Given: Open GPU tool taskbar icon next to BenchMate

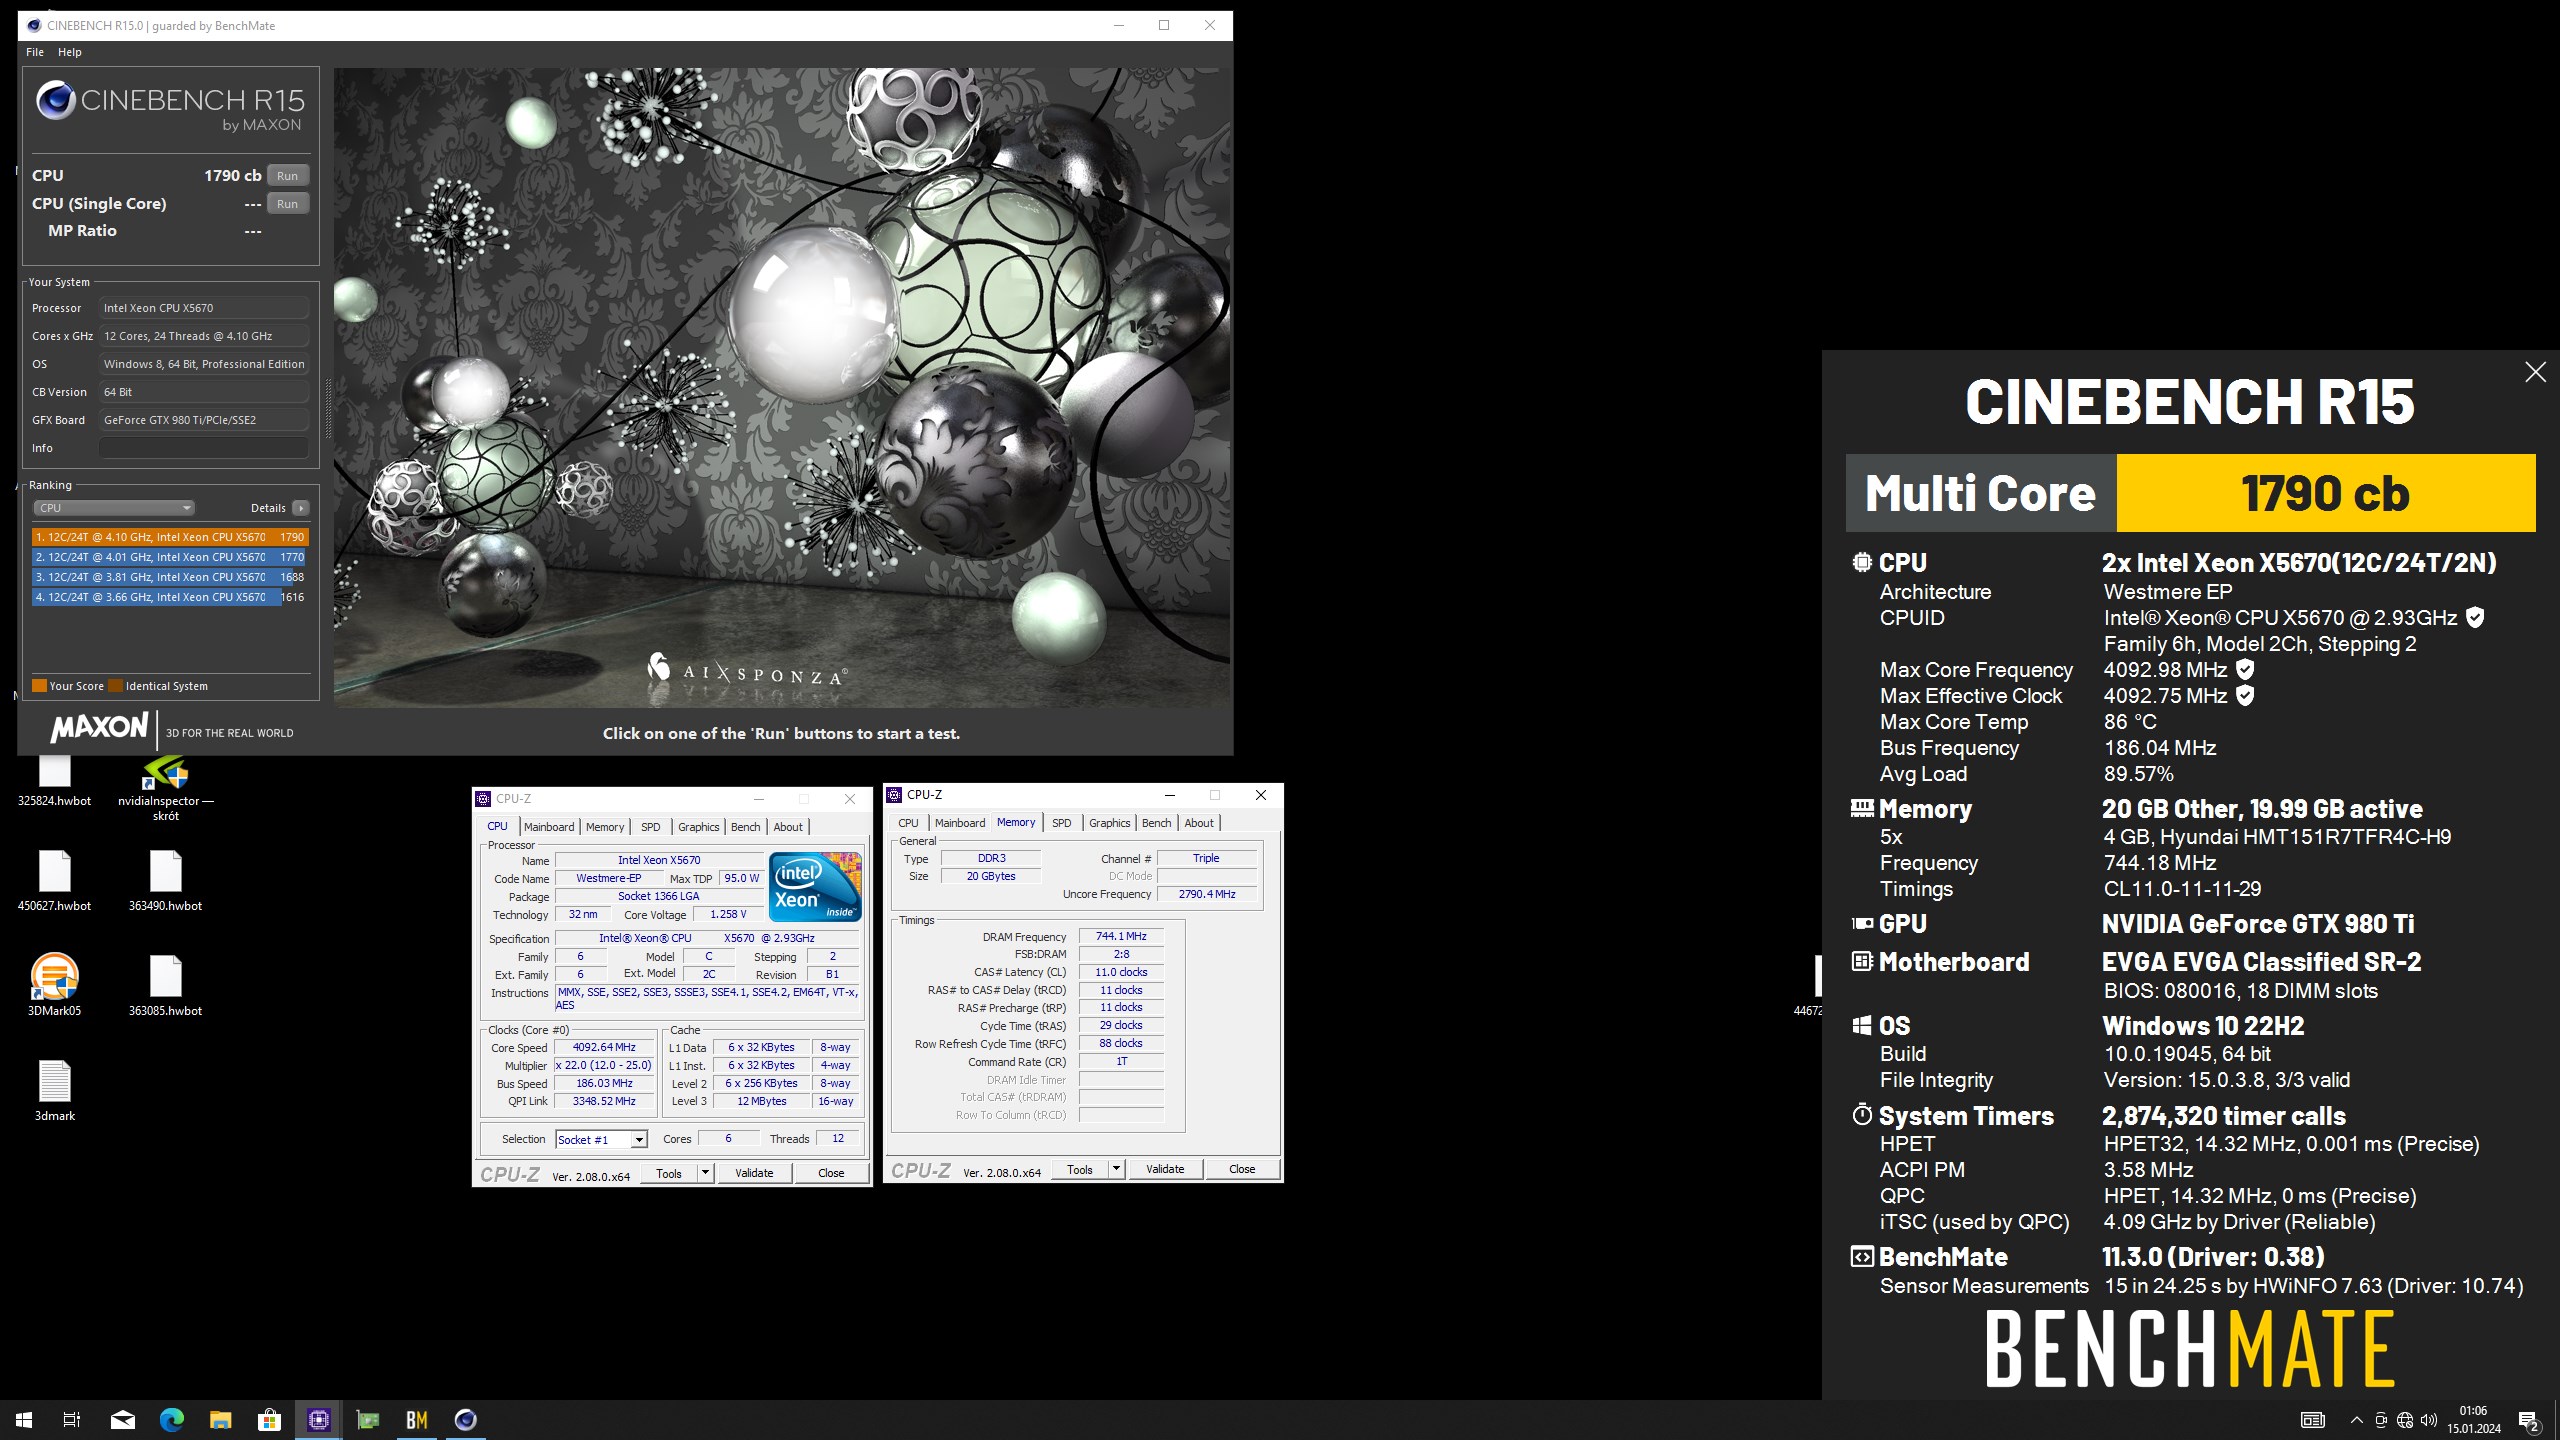Looking at the screenshot, I should [368, 1419].
